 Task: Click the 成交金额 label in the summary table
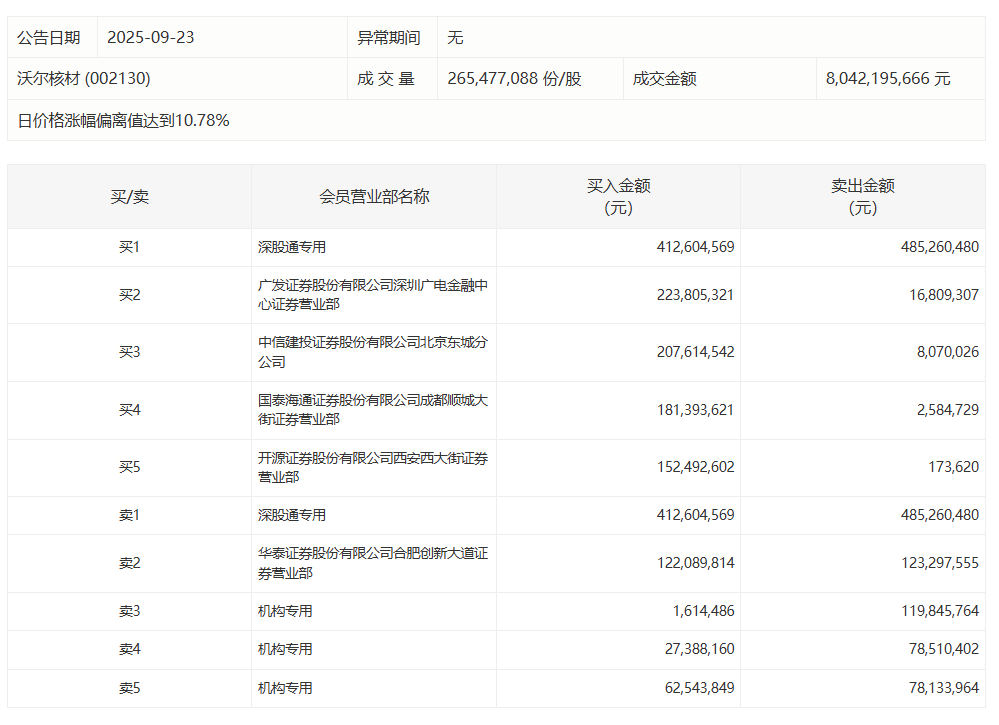click(665, 78)
